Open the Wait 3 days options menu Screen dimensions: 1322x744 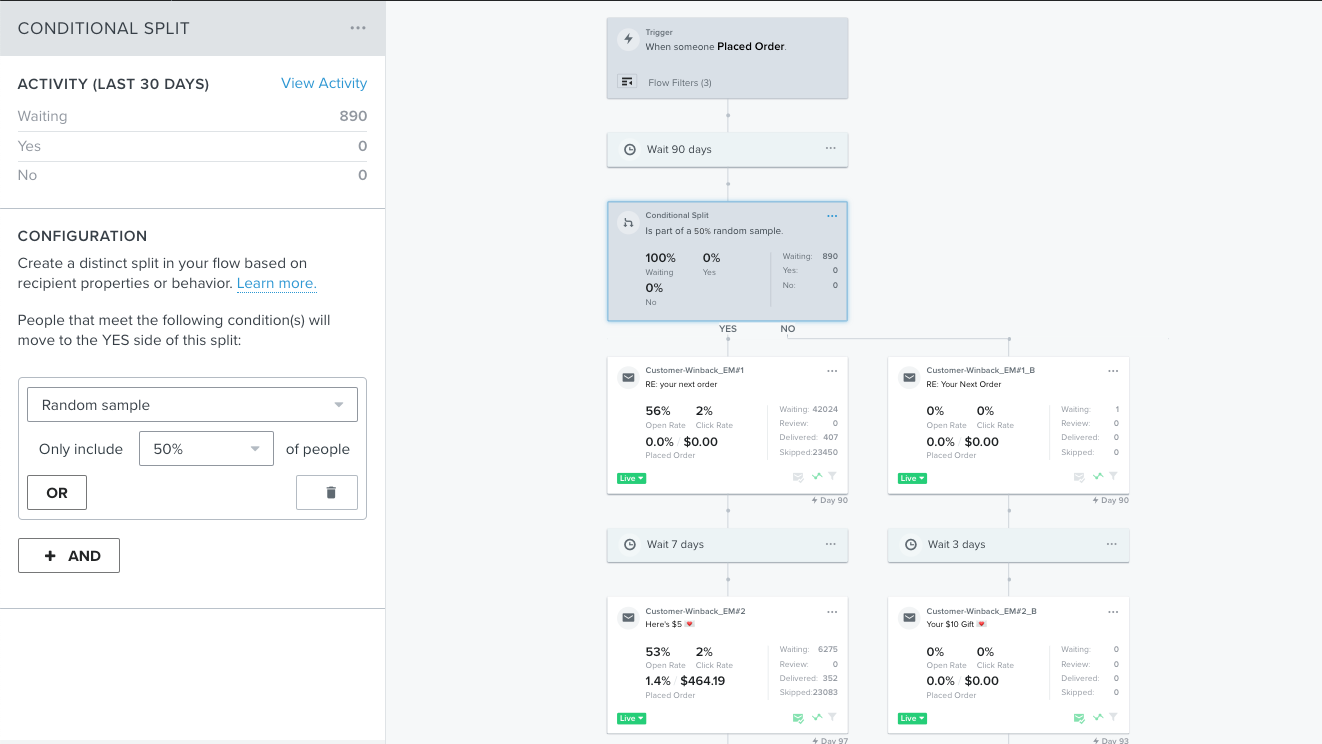click(x=1112, y=544)
